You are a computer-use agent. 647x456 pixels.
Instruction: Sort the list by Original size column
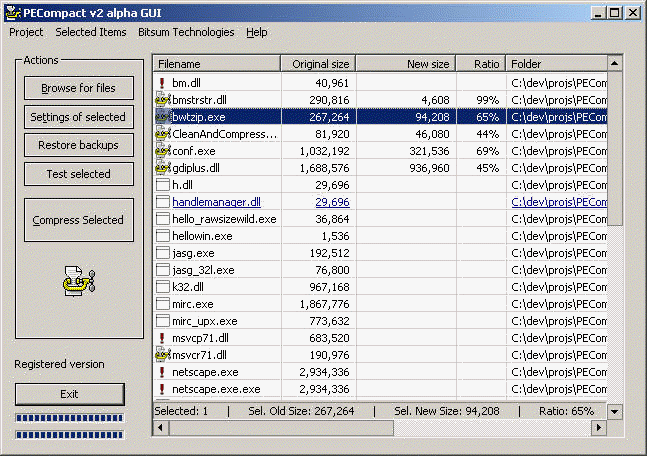(317, 64)
